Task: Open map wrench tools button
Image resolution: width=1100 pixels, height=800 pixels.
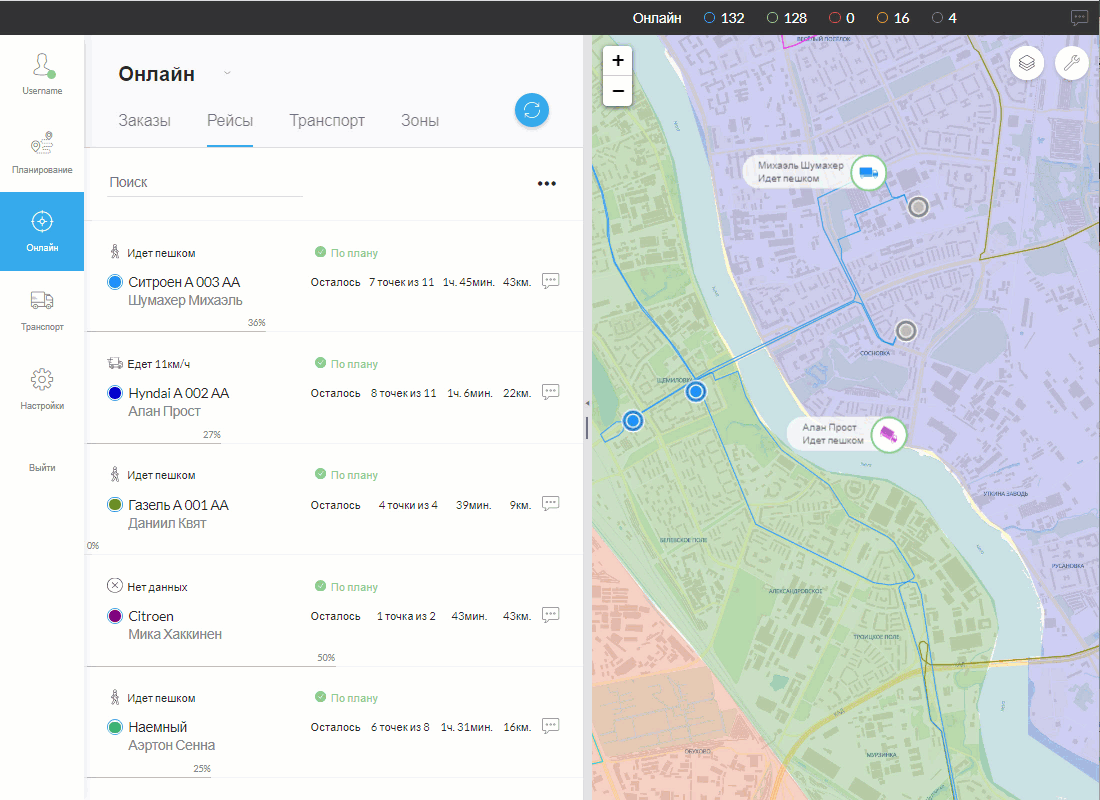Action: pos(1071,62)
